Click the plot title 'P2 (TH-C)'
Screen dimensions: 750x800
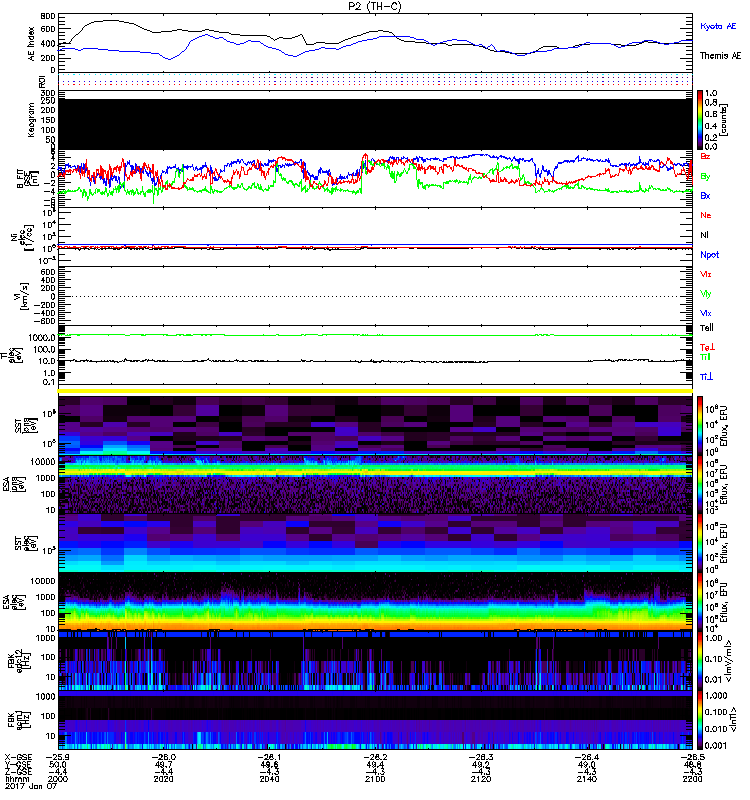376,6
